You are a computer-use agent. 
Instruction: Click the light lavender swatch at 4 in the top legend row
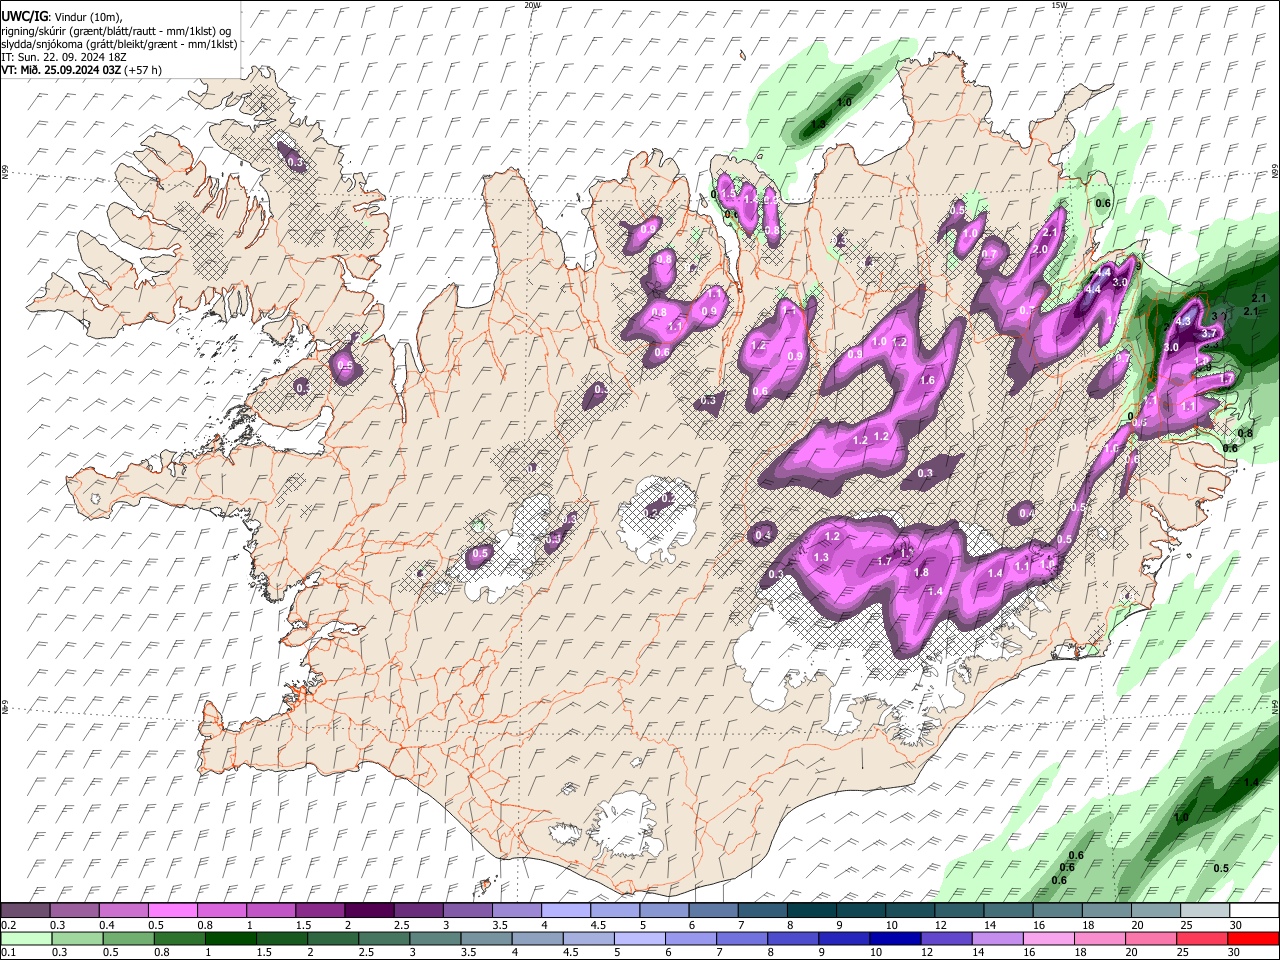tap(564, 910)
